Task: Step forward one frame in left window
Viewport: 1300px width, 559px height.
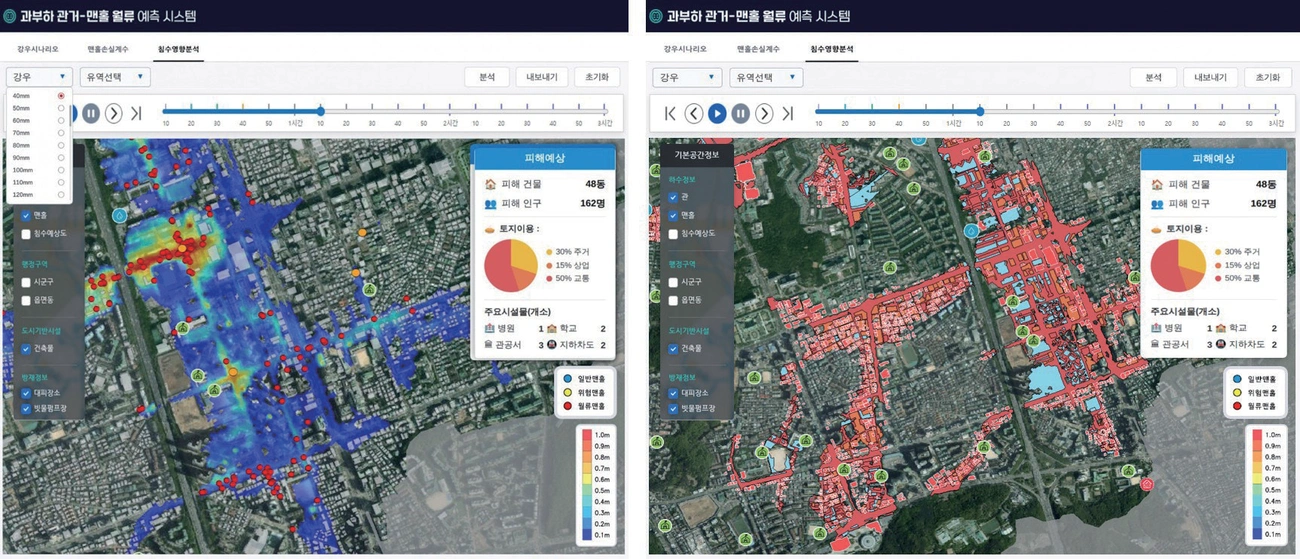Action: point(114,113)
